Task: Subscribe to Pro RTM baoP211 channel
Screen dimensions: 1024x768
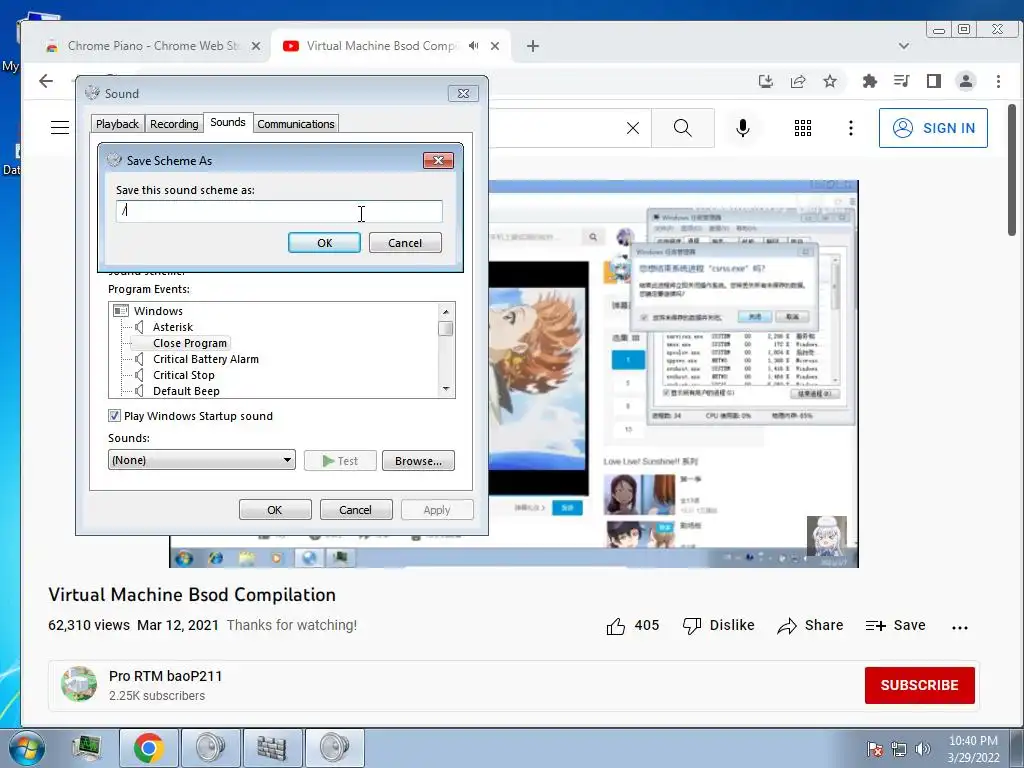Action: click(x=919, y=685)
